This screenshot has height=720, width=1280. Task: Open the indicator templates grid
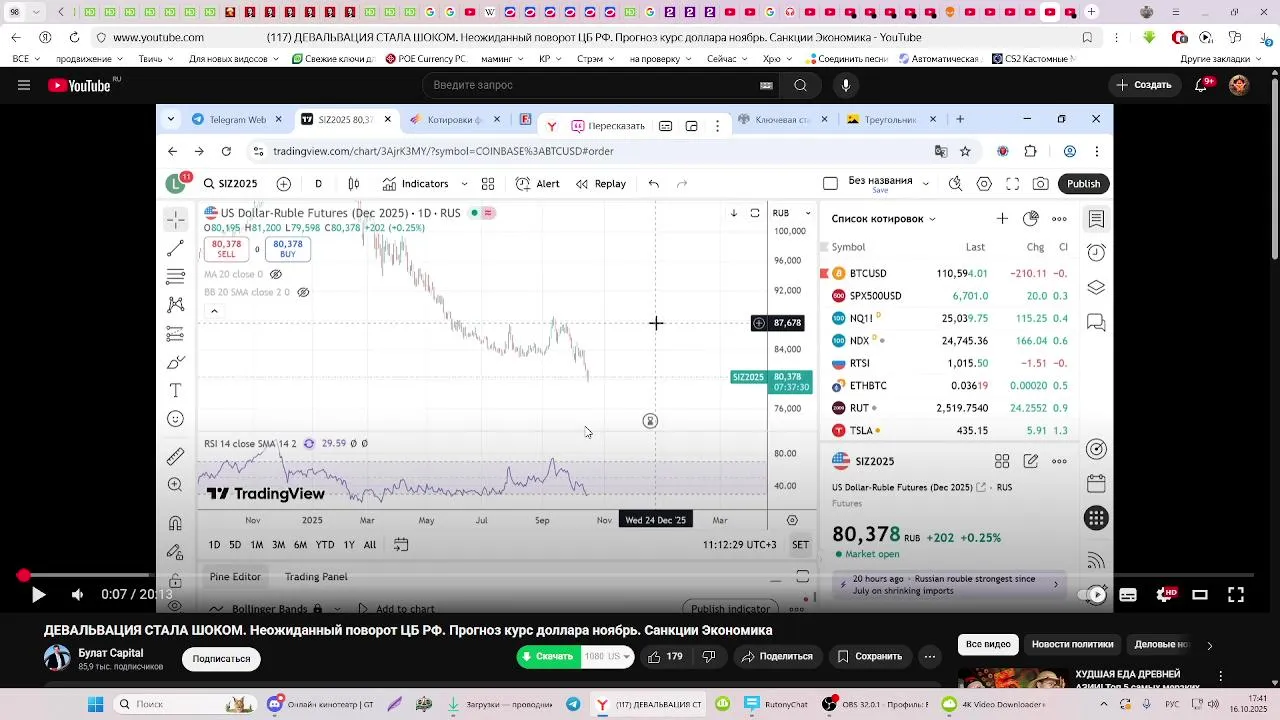[488, 184]
